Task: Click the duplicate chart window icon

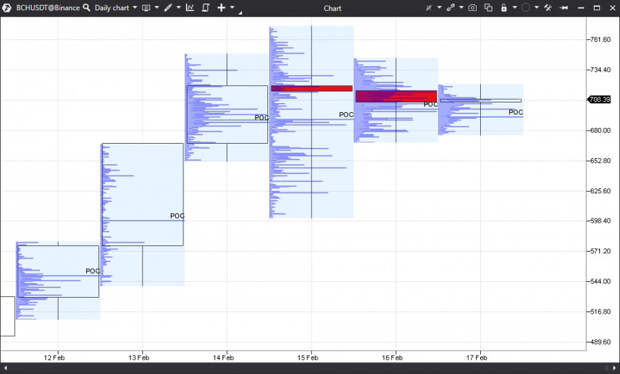Action: click(x=488, y=8)
